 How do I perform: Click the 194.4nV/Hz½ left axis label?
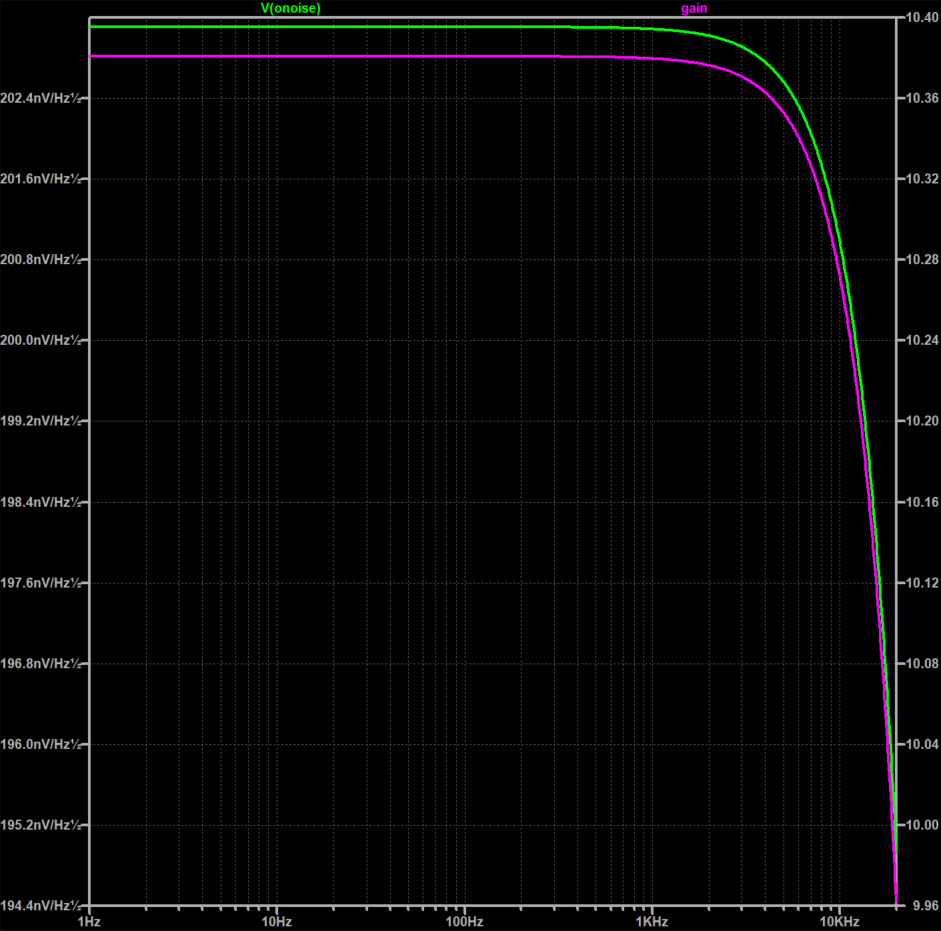click(42, 905)
